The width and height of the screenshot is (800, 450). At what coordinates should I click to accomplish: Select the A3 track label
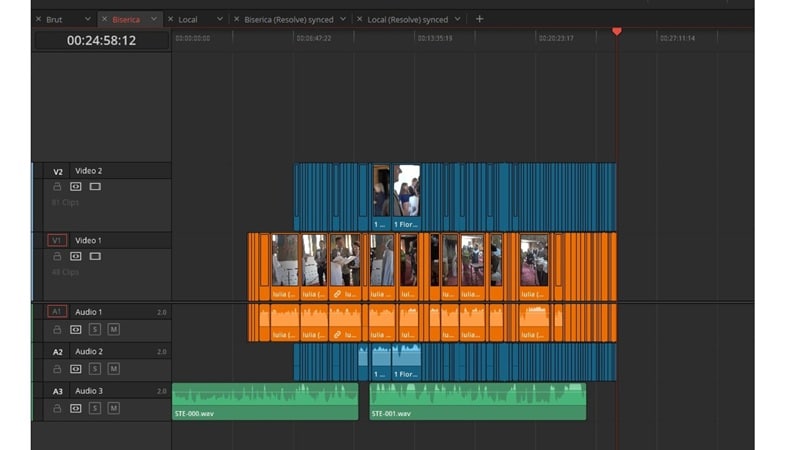click(58, 391)
